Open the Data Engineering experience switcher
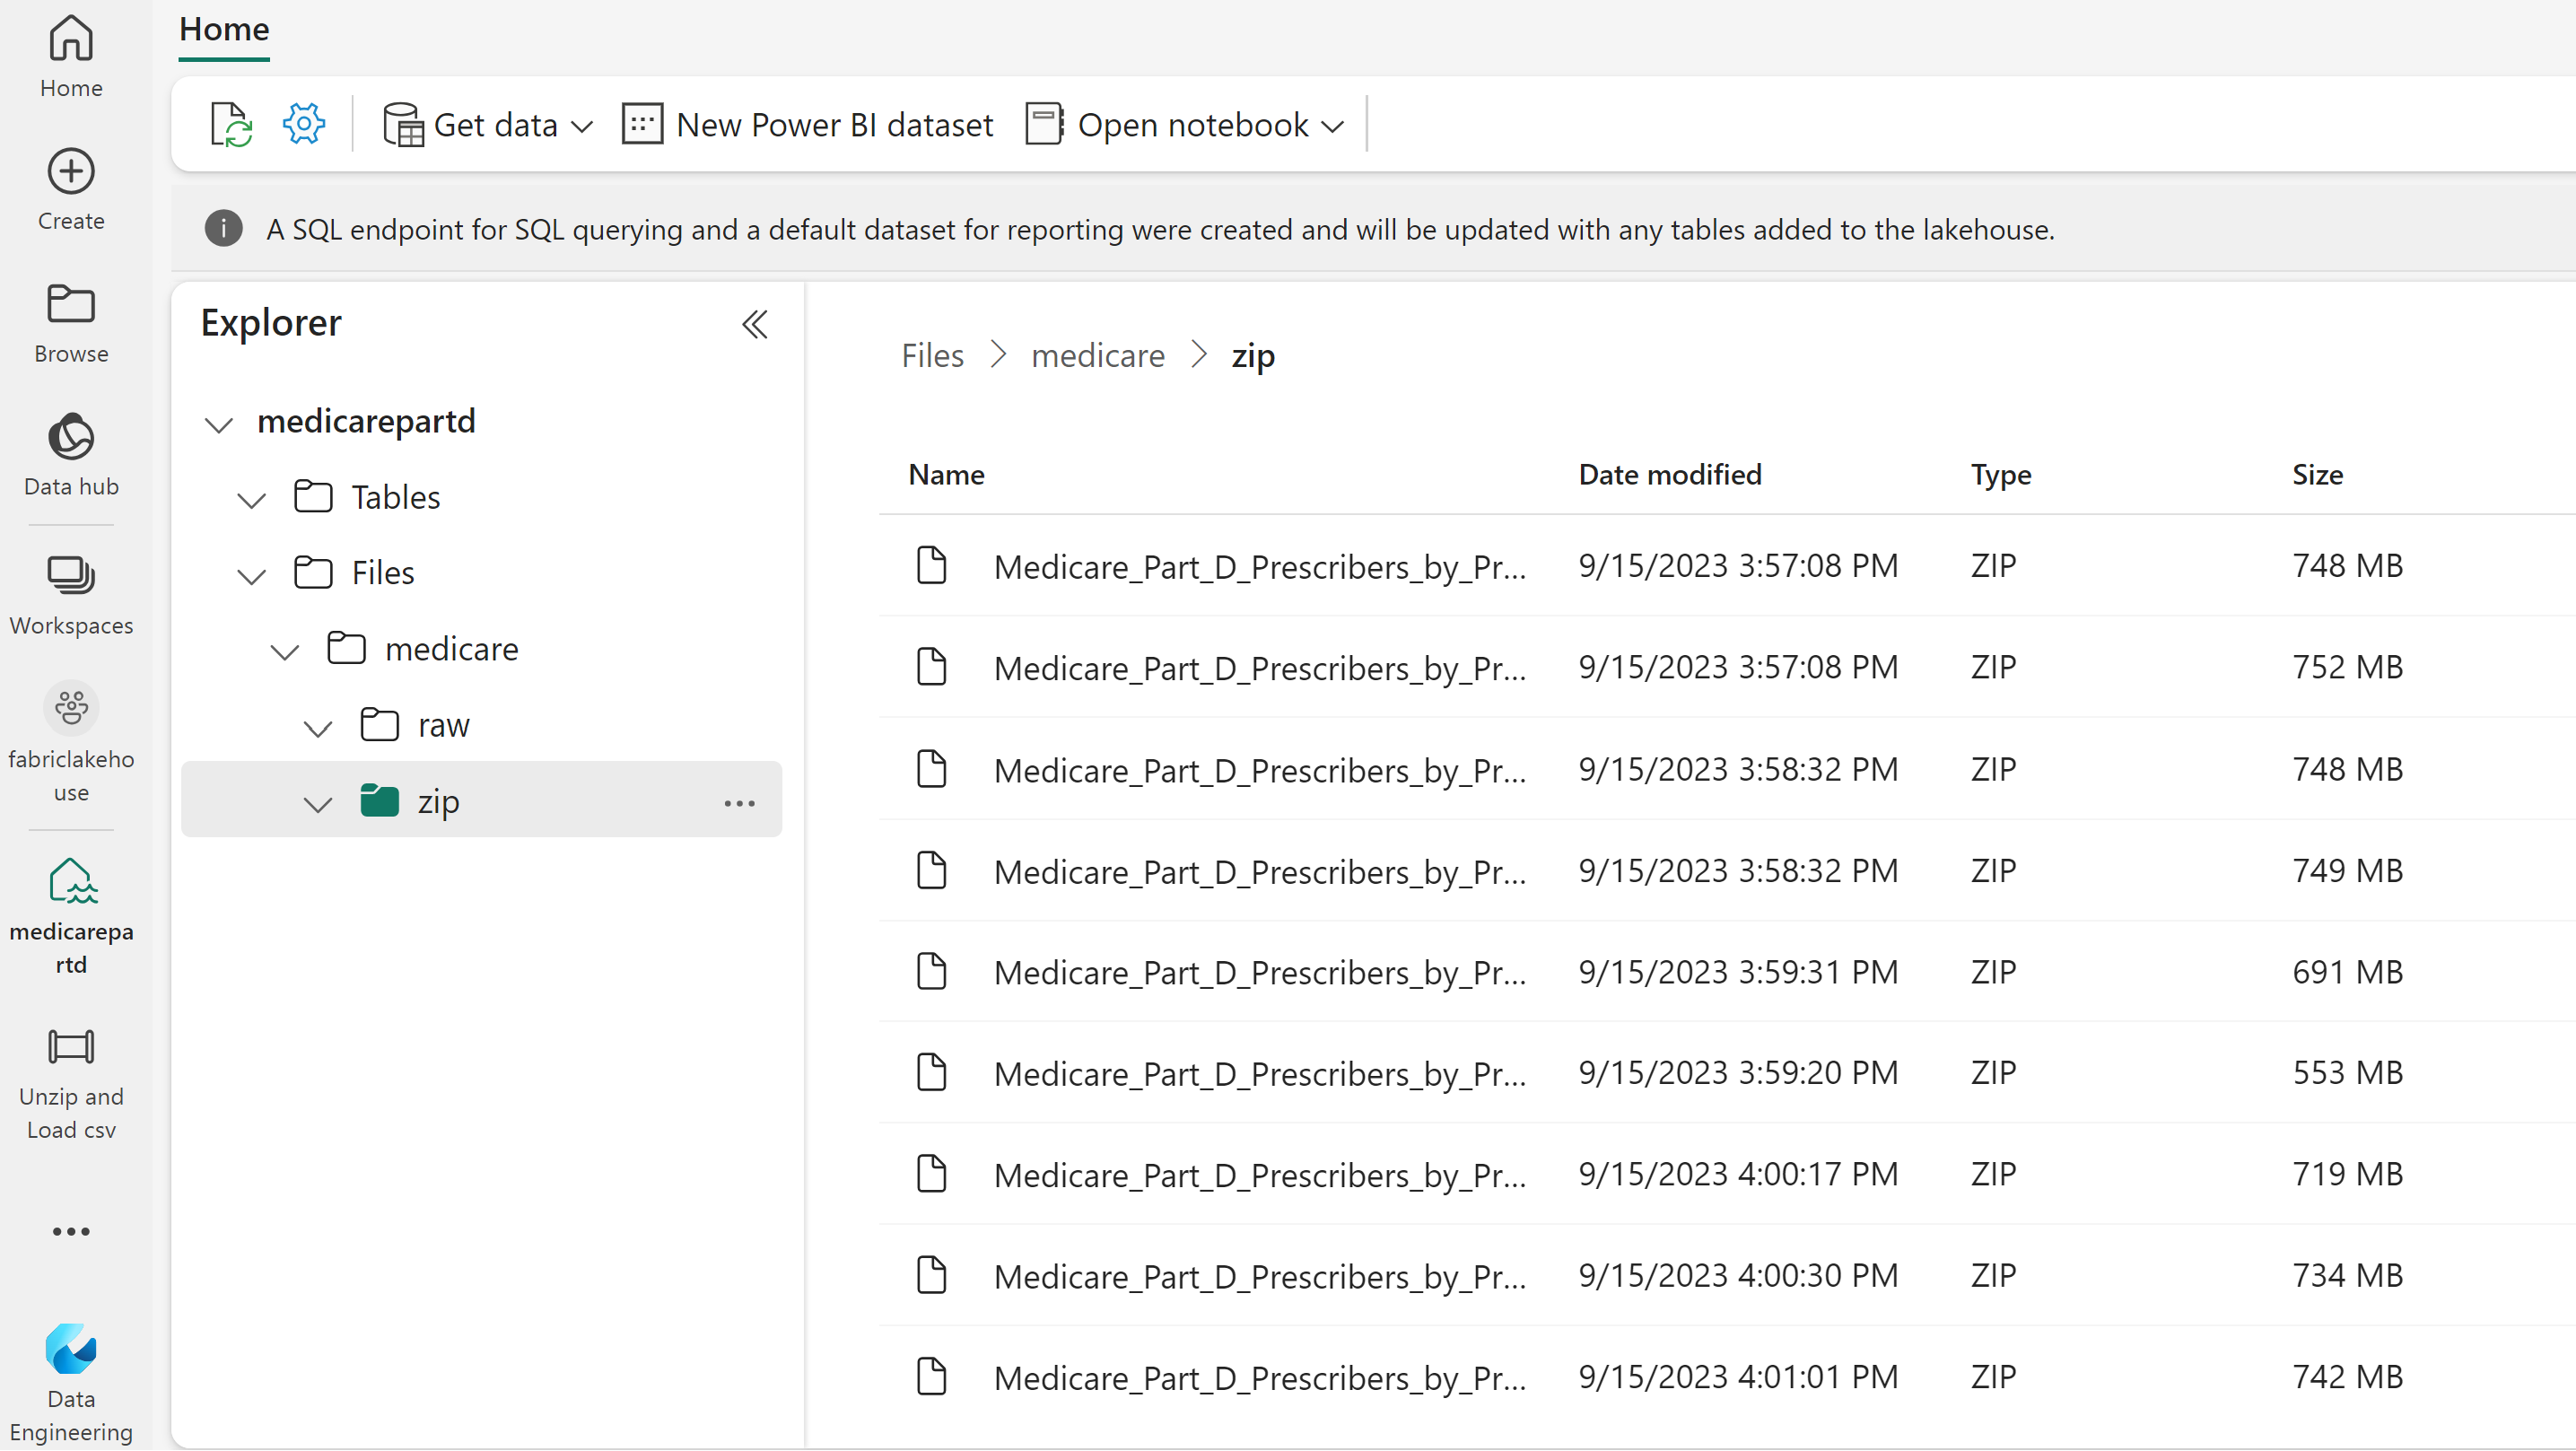Viewport: 2576px width, 1451px height. [71, 1385]
